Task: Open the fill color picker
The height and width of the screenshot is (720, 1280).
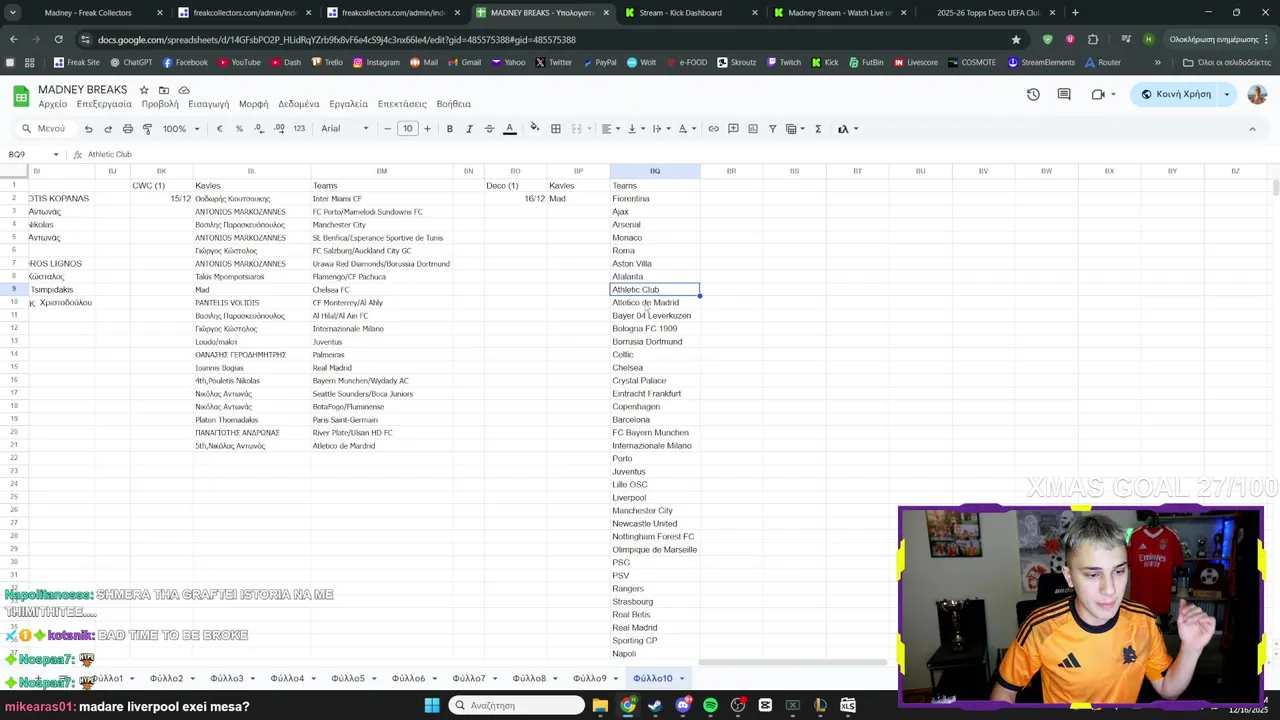Action: 535,129
